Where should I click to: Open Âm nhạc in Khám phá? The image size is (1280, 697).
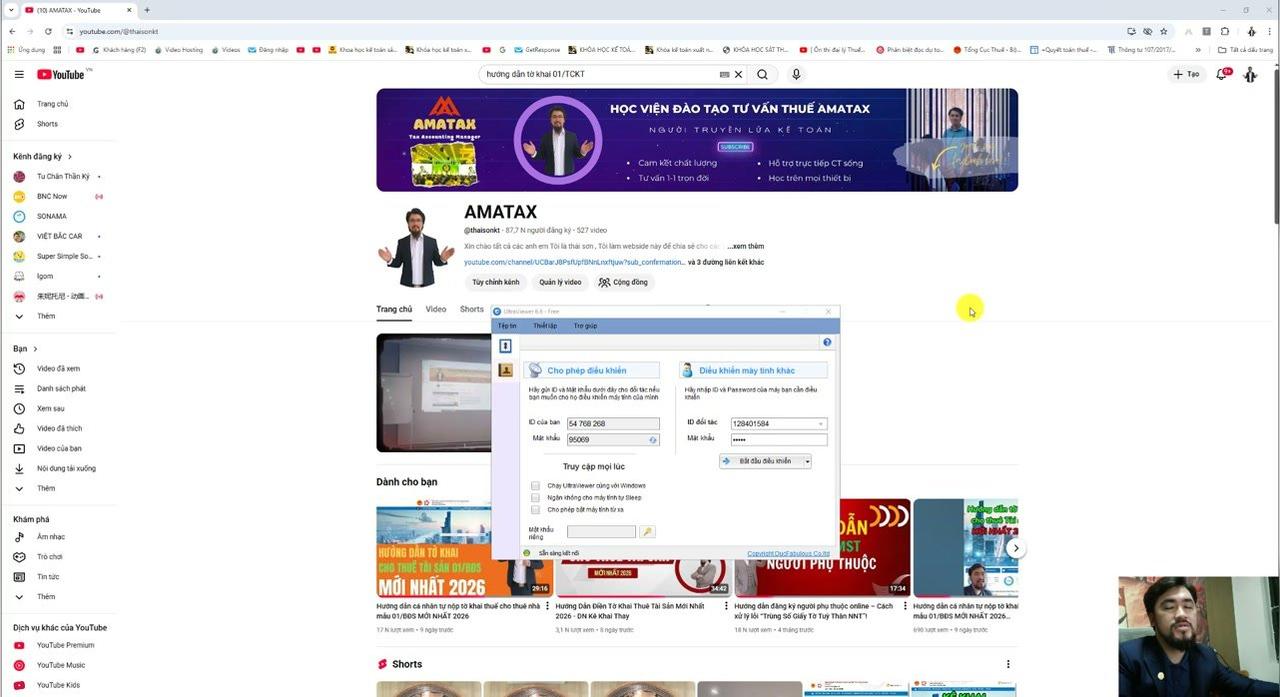point(50,537)
